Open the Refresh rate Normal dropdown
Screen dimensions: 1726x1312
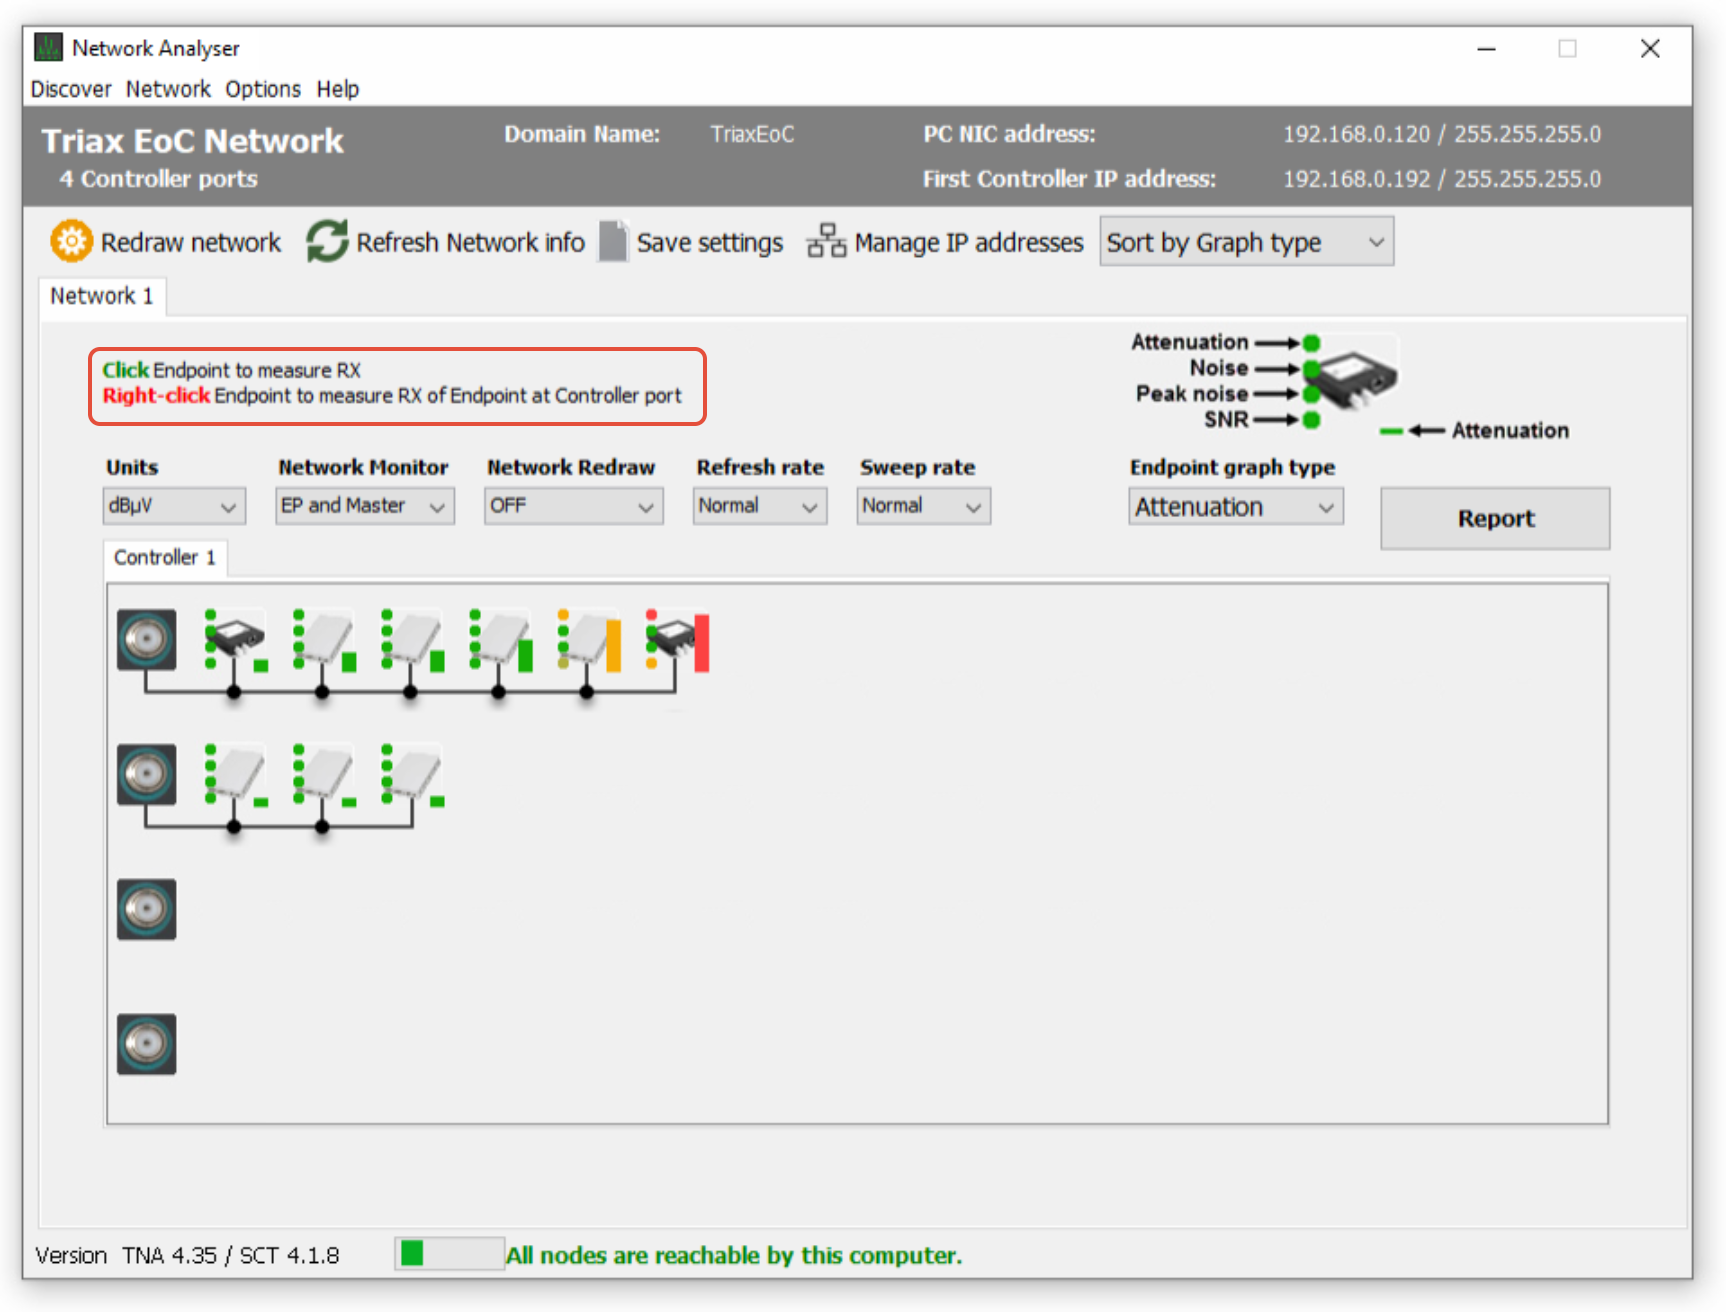tap(760, 506)
